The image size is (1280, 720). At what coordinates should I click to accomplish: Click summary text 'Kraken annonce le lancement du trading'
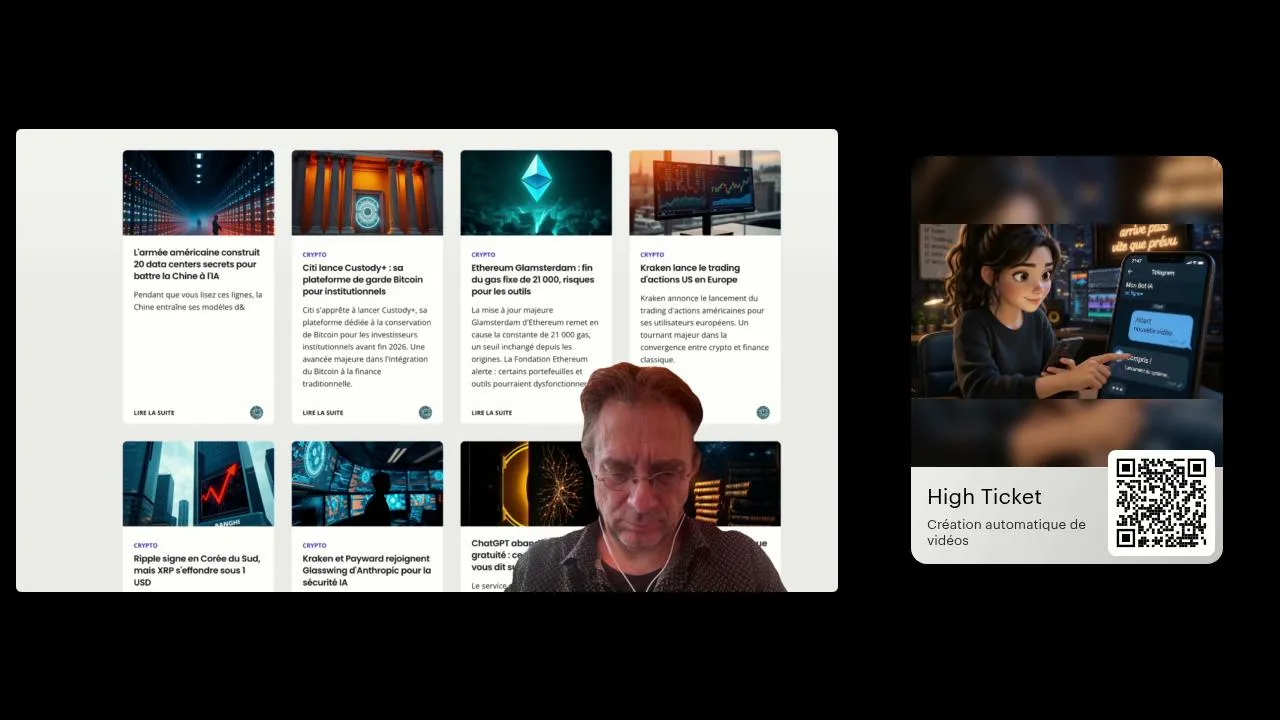(705, 329)
